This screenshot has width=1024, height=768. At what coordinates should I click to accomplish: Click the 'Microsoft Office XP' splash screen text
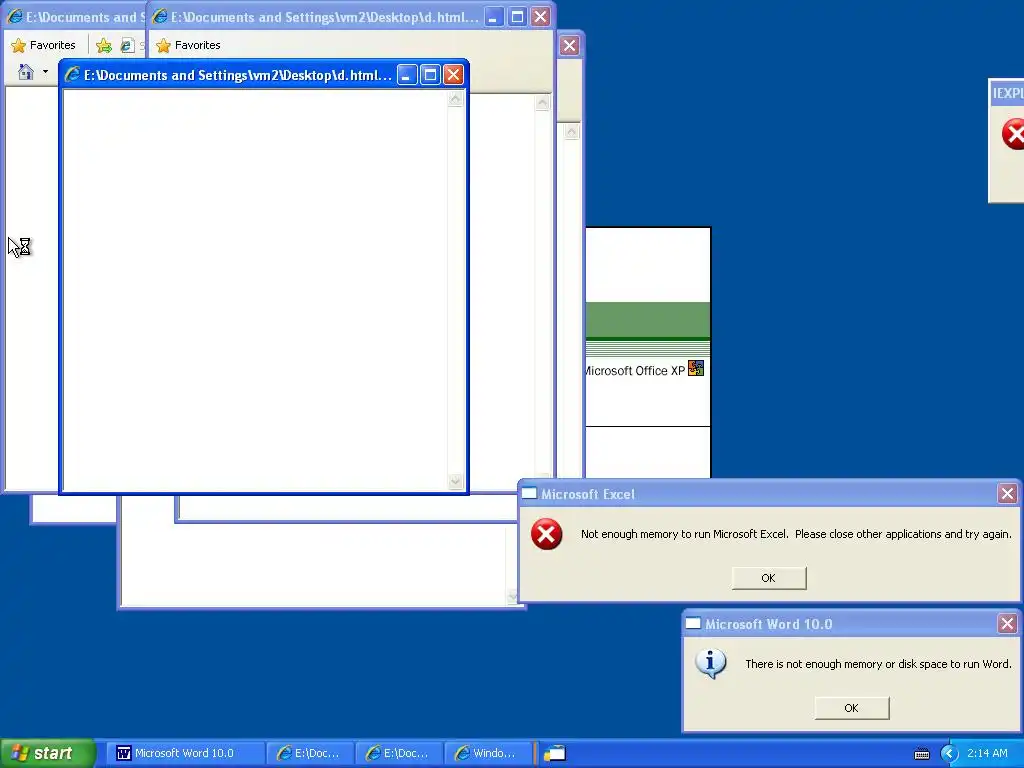pyautogui.click(x=635, y=371)
